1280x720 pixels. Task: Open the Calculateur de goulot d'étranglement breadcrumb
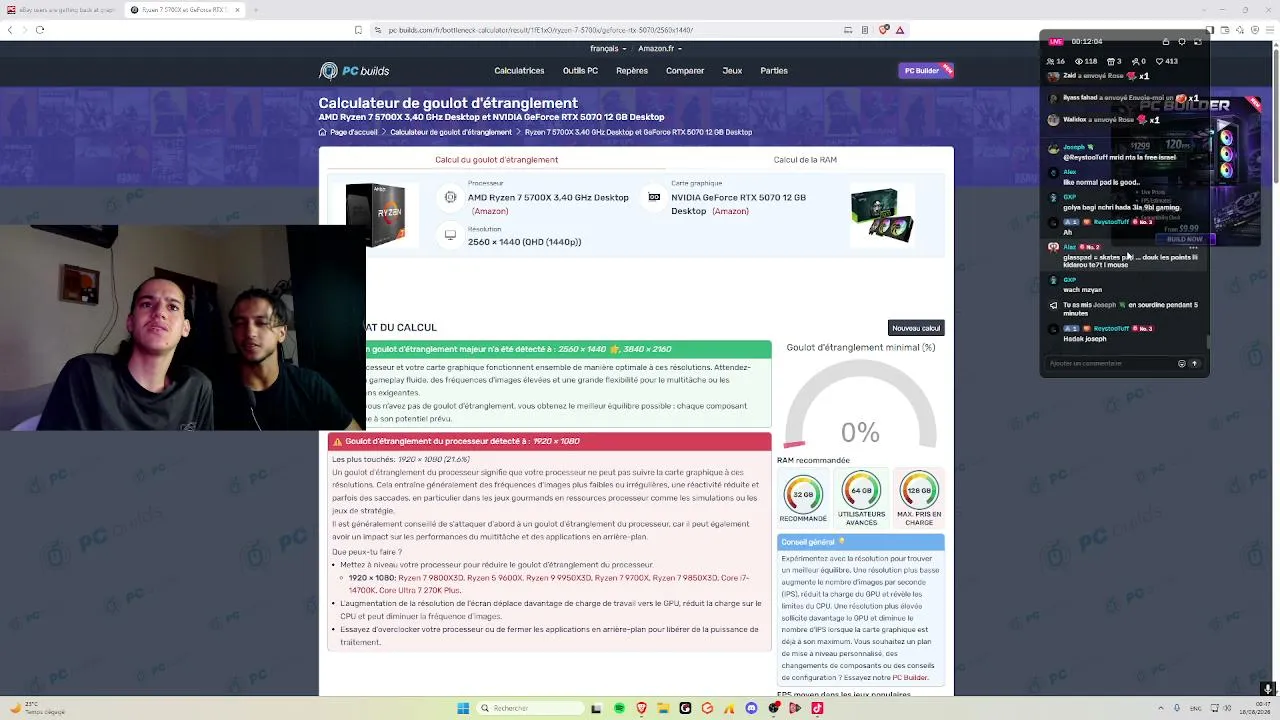pos(451,132)
